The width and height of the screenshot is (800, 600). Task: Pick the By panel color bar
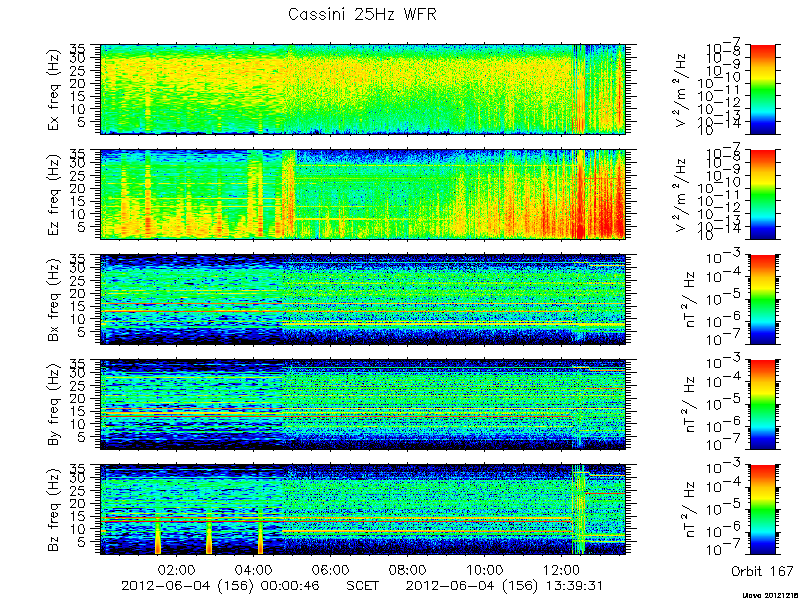coord(762,404)
